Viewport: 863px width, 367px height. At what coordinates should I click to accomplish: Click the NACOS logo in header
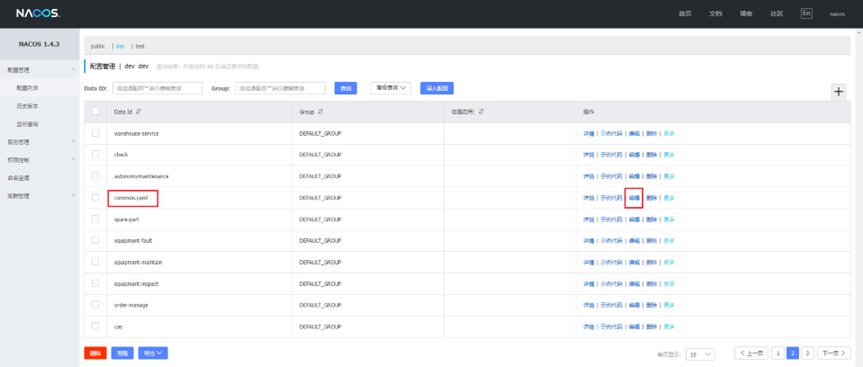(37, 14)
